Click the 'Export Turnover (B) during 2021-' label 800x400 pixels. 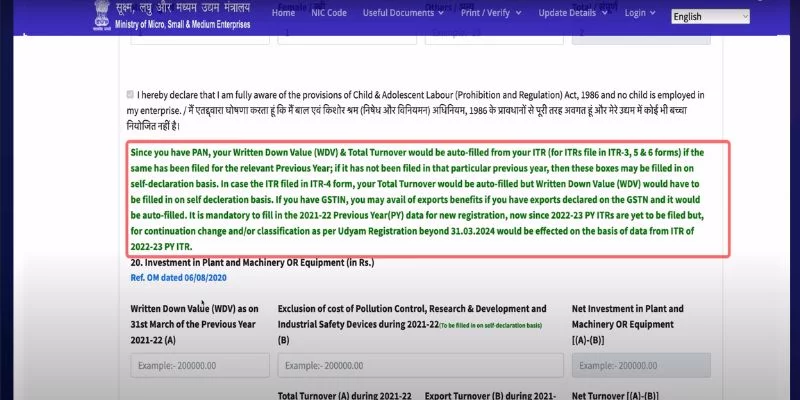[x=490, y=395]
